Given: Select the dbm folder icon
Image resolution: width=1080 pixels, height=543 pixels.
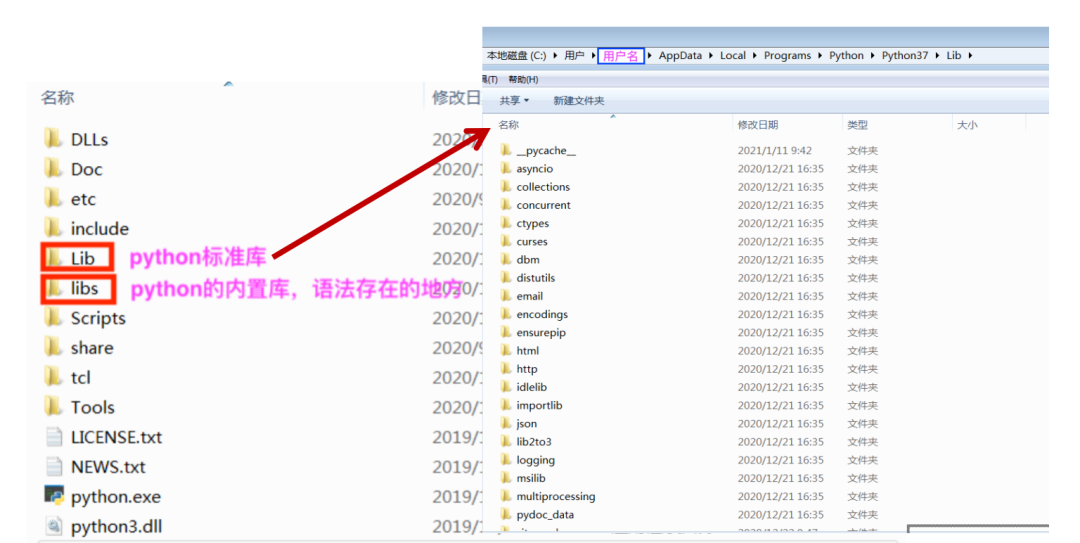Looking at the screenshot, I should point(506,259).
